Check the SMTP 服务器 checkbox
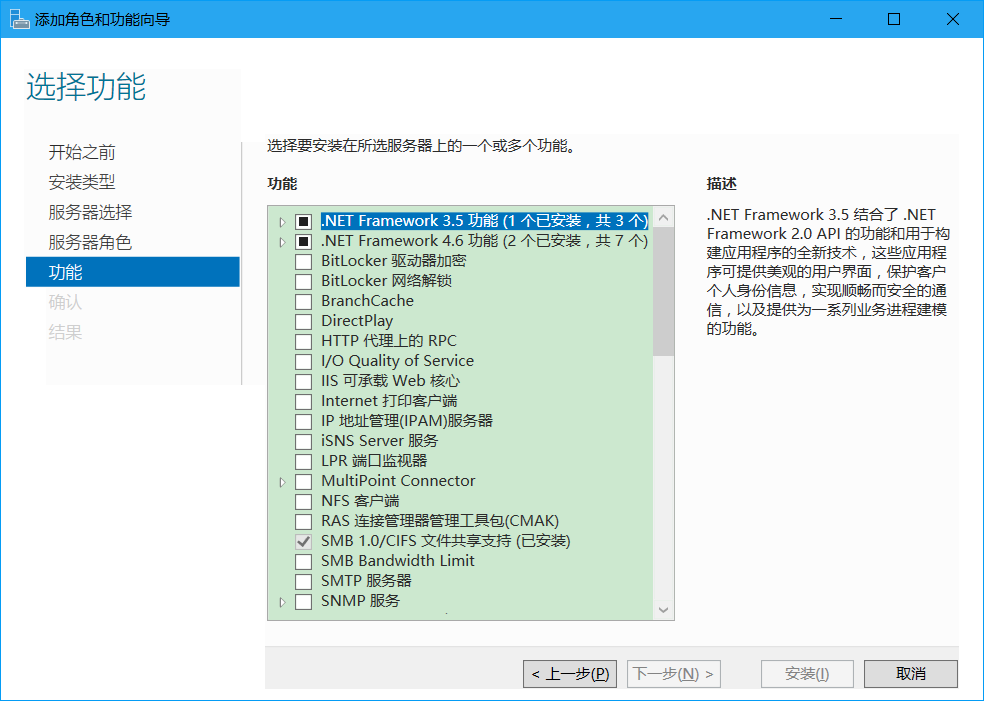 (304, 581)
